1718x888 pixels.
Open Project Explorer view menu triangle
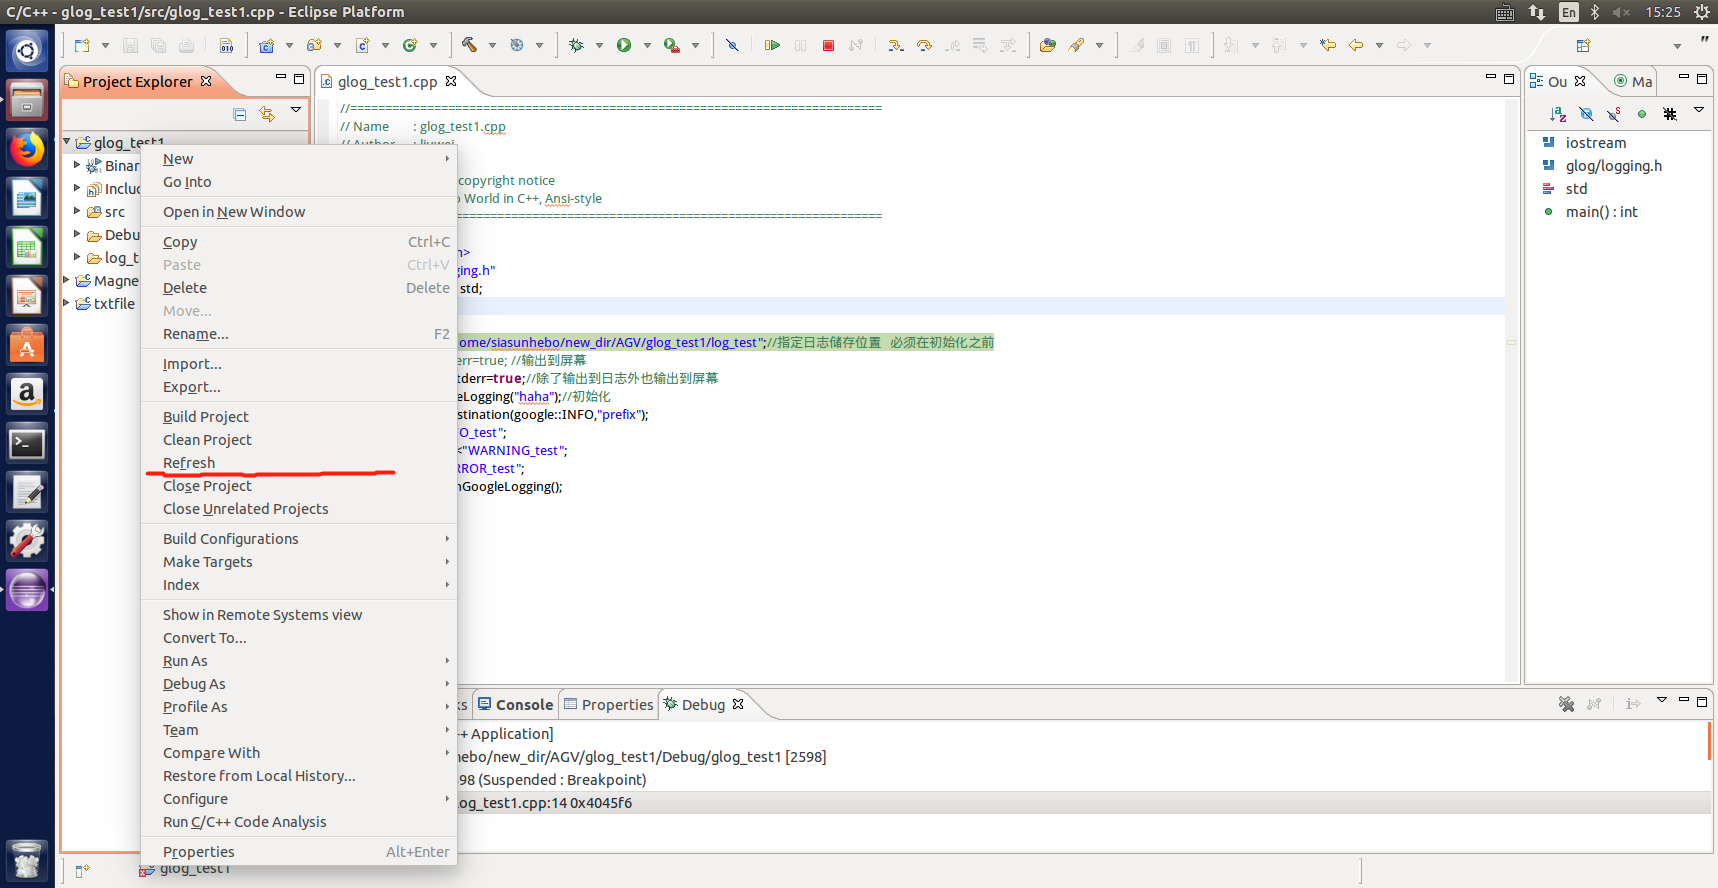click(296, 110)
